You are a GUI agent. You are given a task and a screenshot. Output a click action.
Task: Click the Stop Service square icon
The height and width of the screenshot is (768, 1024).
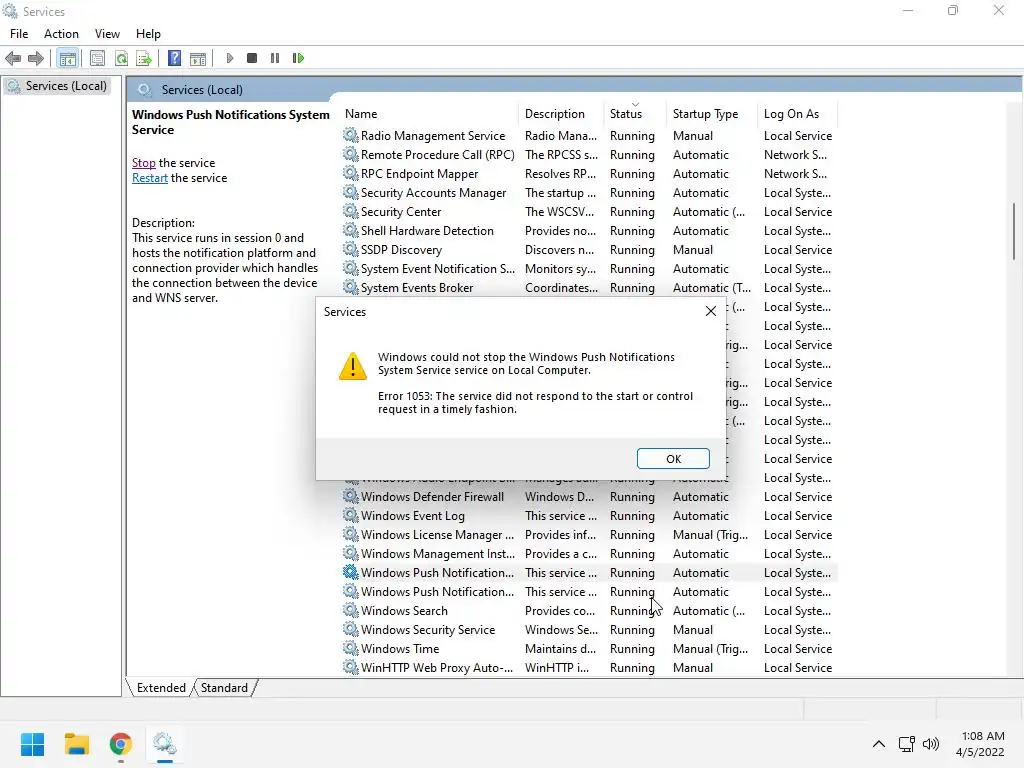tap(252, 58)
